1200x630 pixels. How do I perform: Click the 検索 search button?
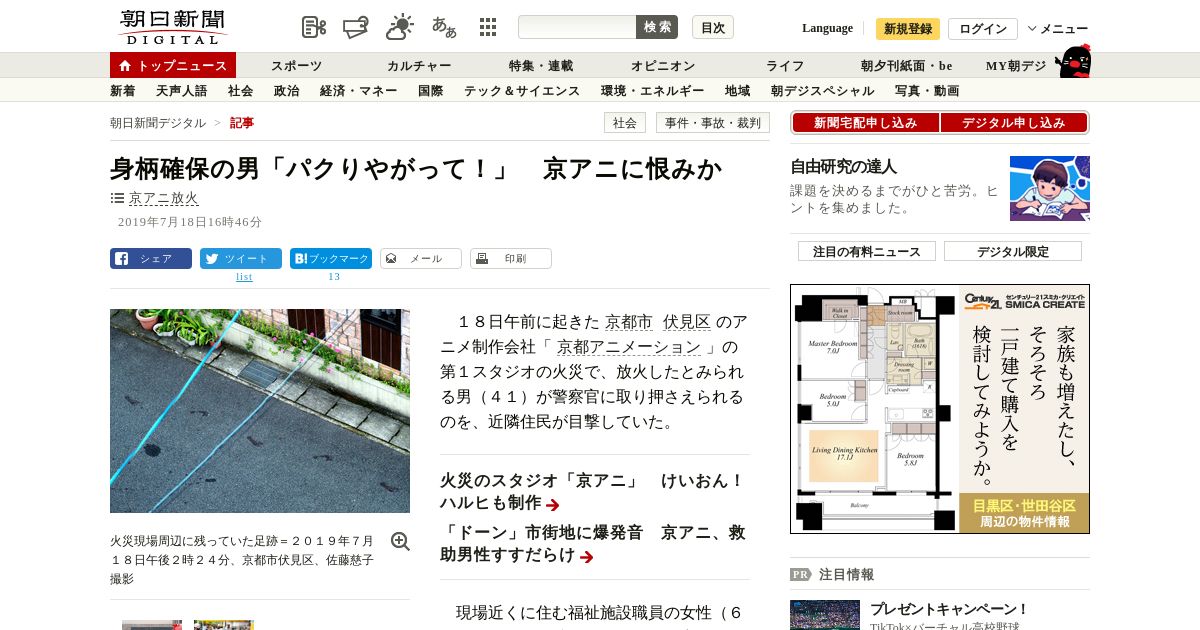click(657, 27)
